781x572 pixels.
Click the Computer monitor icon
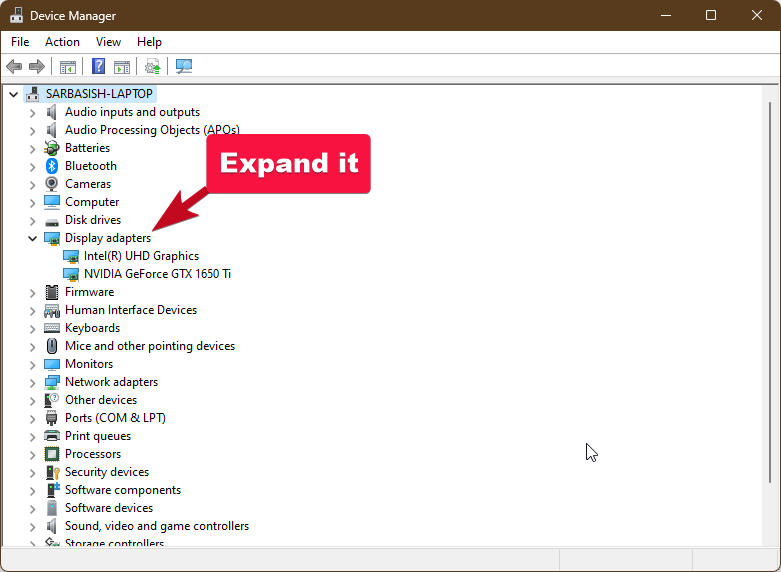tap(52, 202)
